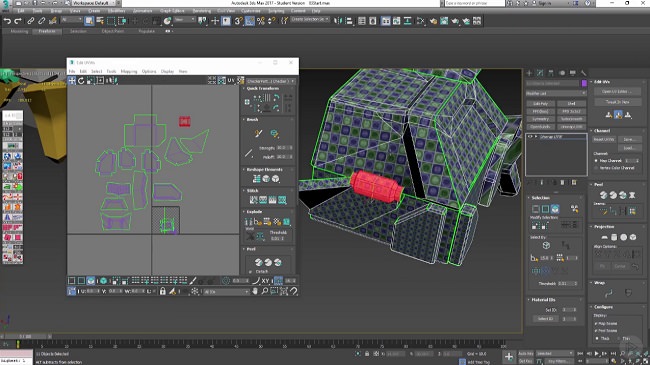Click the Paint Movement brush icon
Screen dimensions: 650x365
(259, 133)
